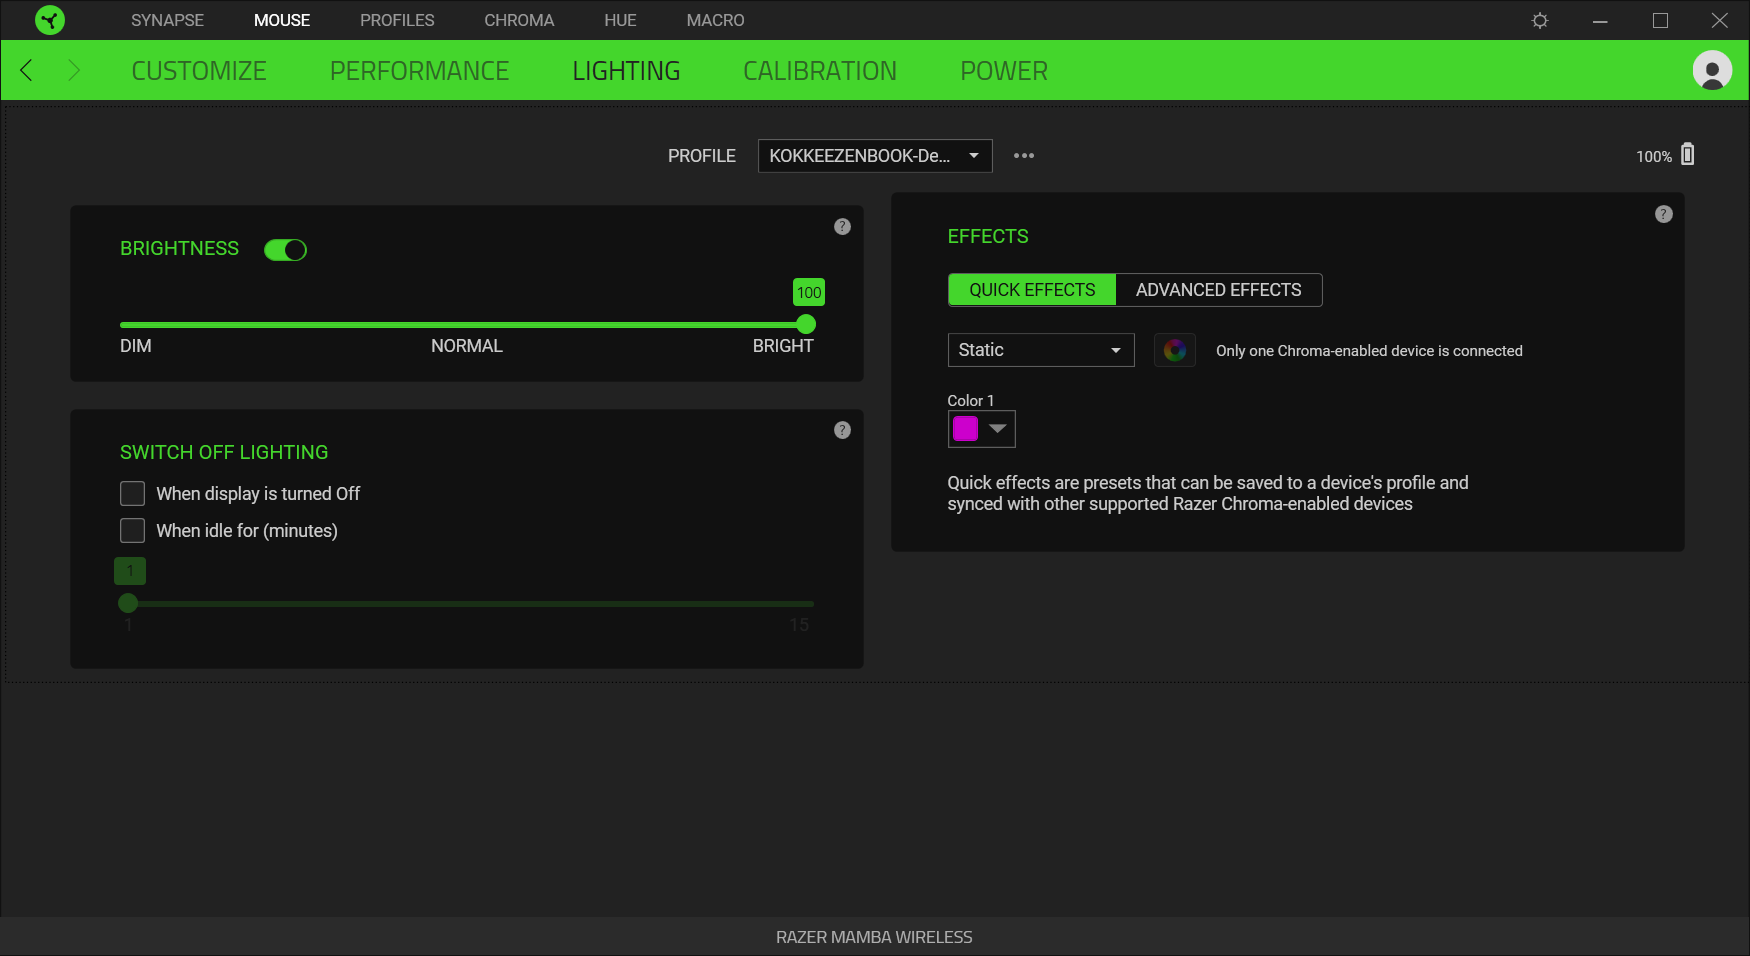Image resolution: width=1750 pixels, height=956 pixels.
Task: Click the battery status icon
Action: 1688,154
